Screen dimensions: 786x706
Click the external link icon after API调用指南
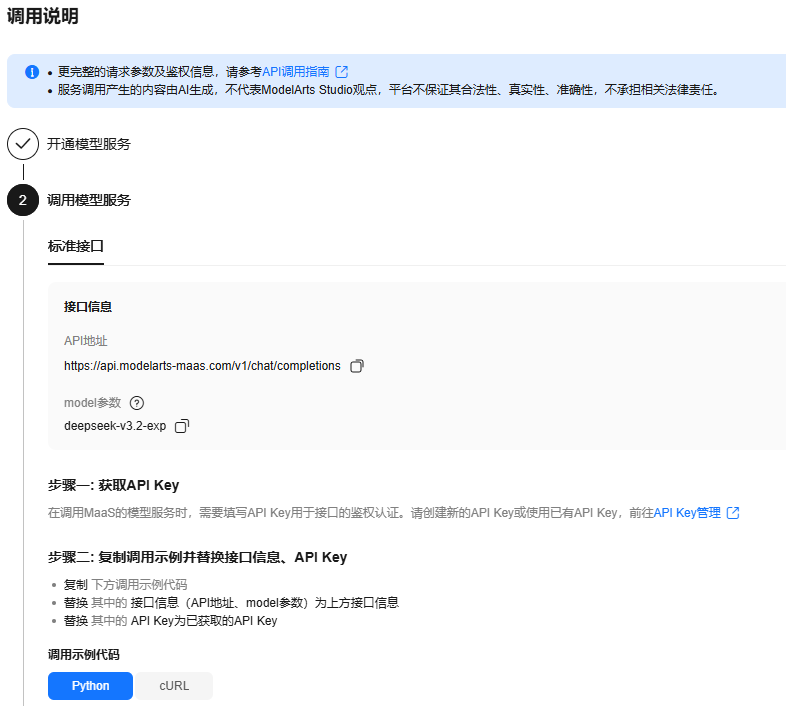click(x=342, y=72)
